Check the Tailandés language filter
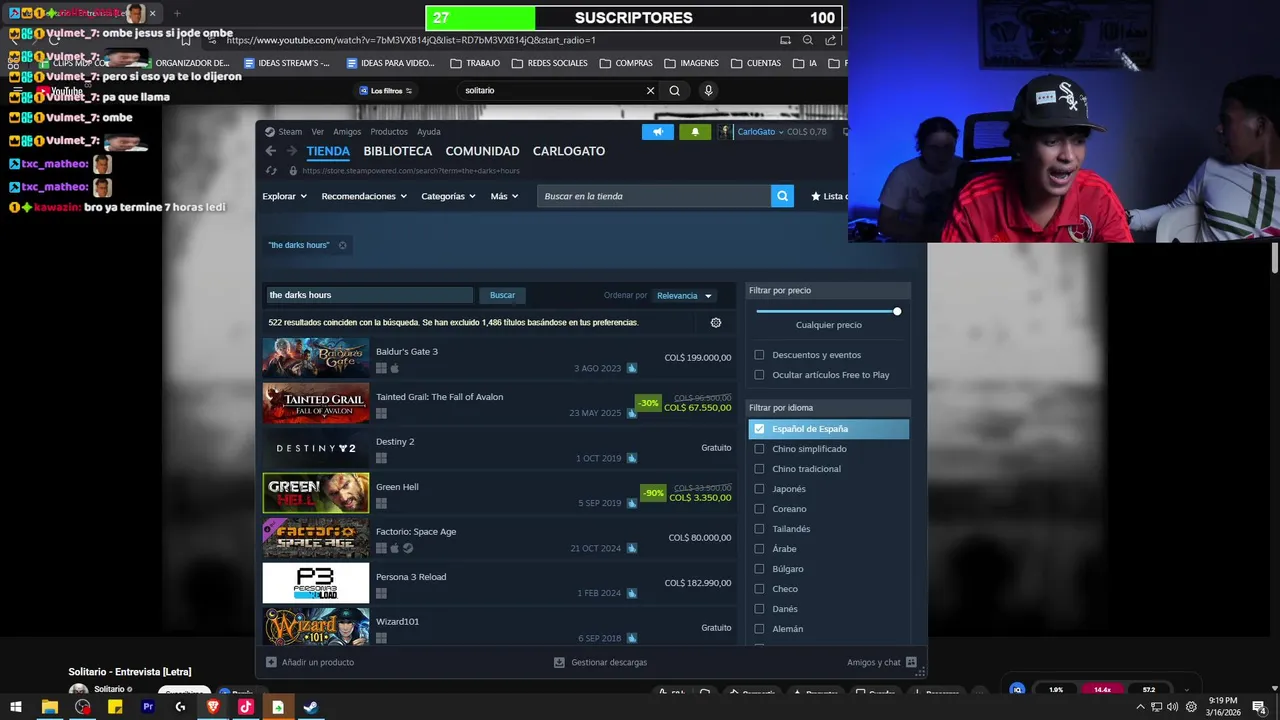 pyautogui.click(x=759, y=529)
